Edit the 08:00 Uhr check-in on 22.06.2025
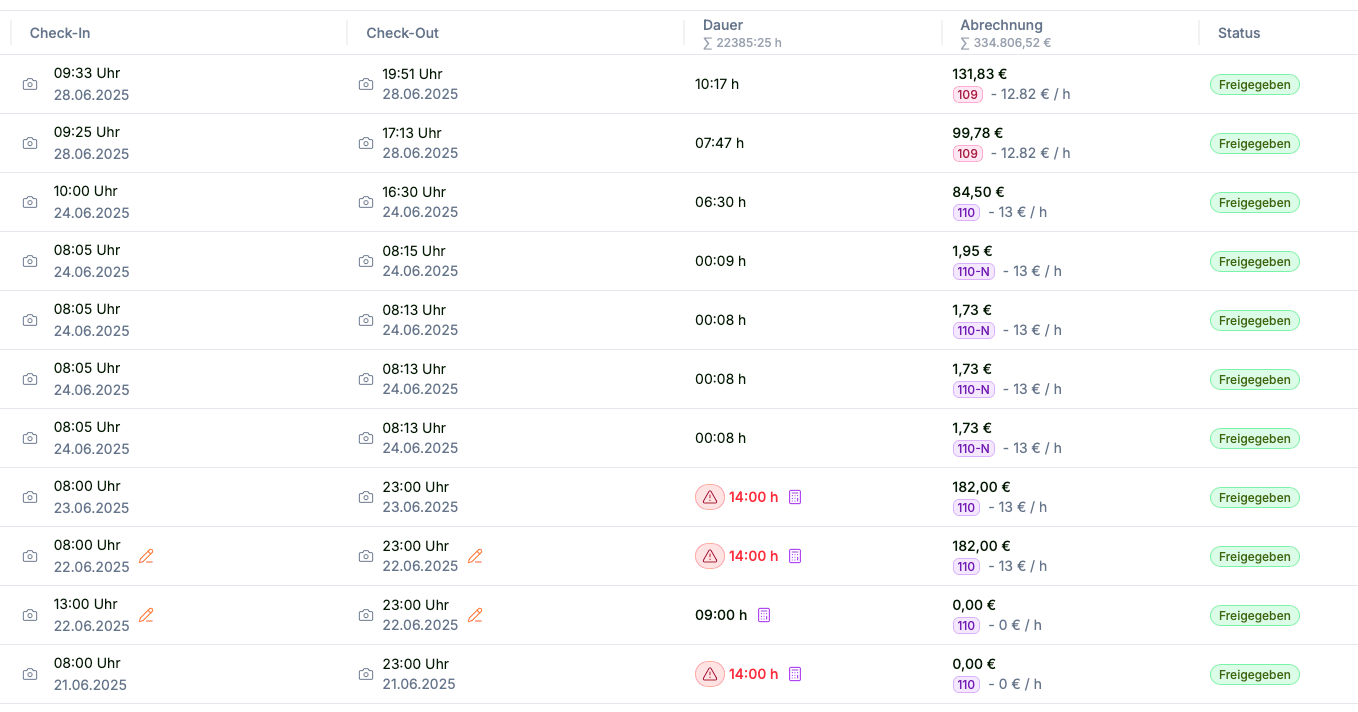 coord(146,556)
